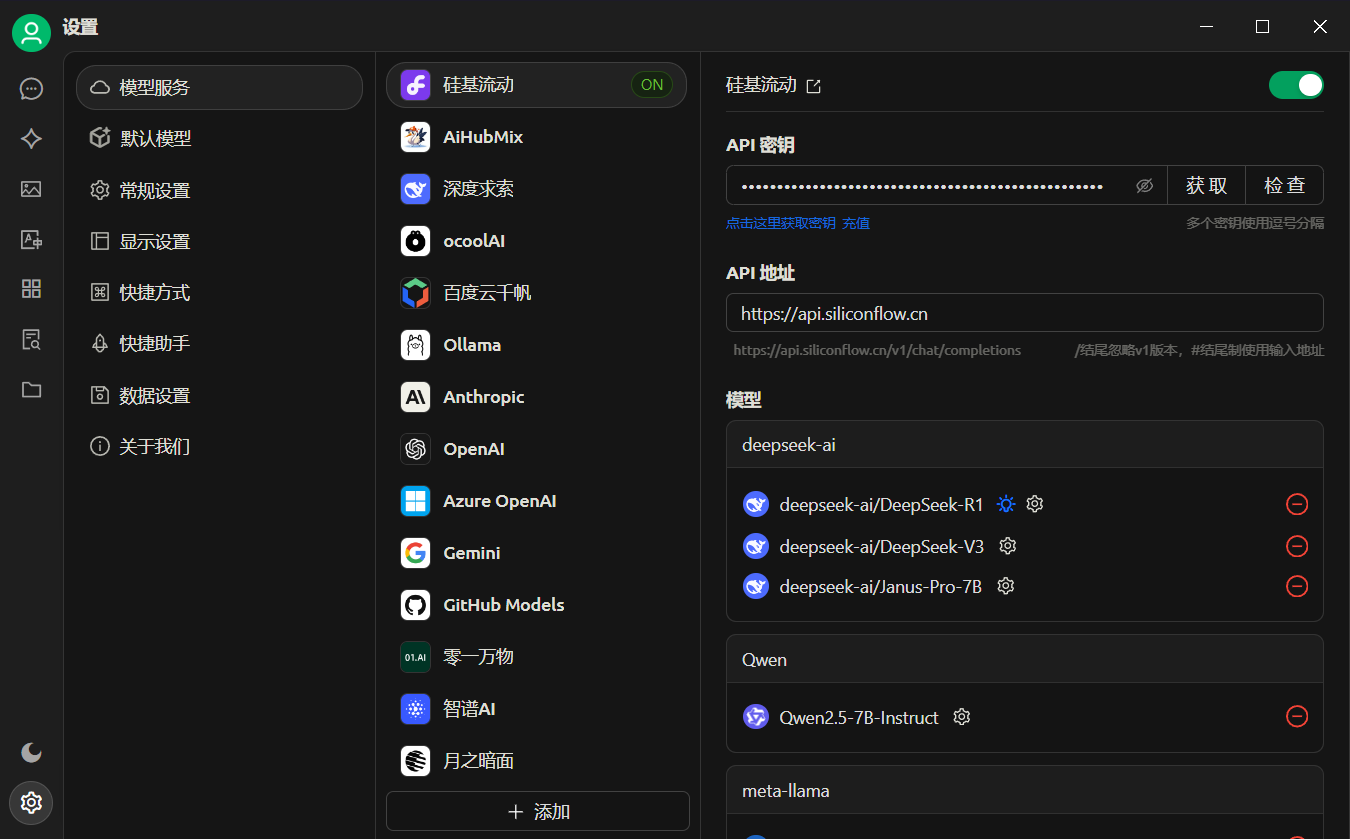Open 充值 recharge link
This screenshot has width=1350, height=840.
click(856, 223)
